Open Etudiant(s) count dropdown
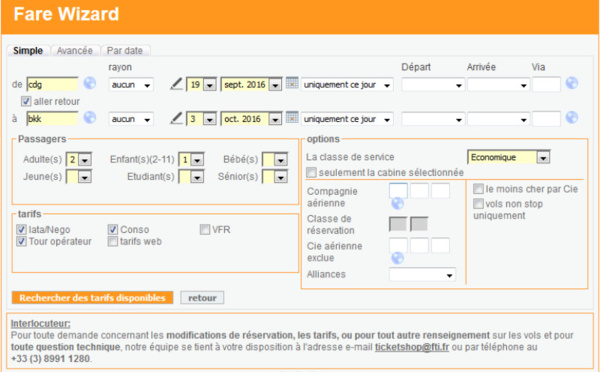 (x=191, y=177)
